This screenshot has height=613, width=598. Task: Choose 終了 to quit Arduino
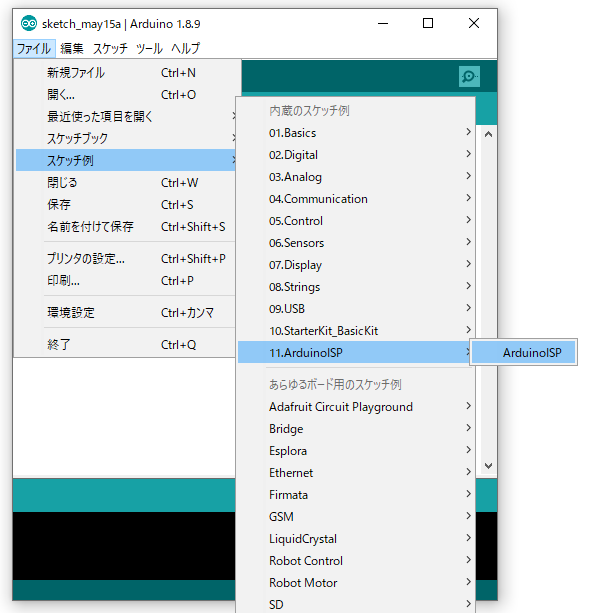click(x=125, y=344)
